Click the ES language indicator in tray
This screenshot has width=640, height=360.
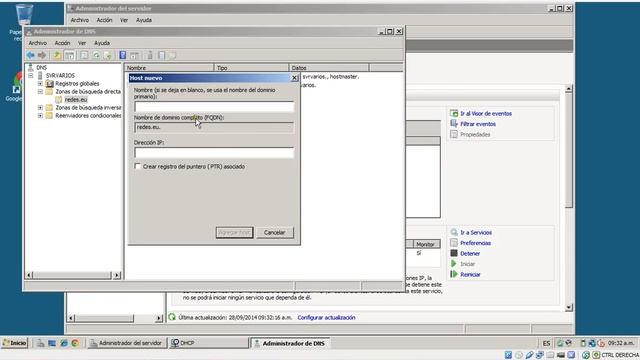546,343
